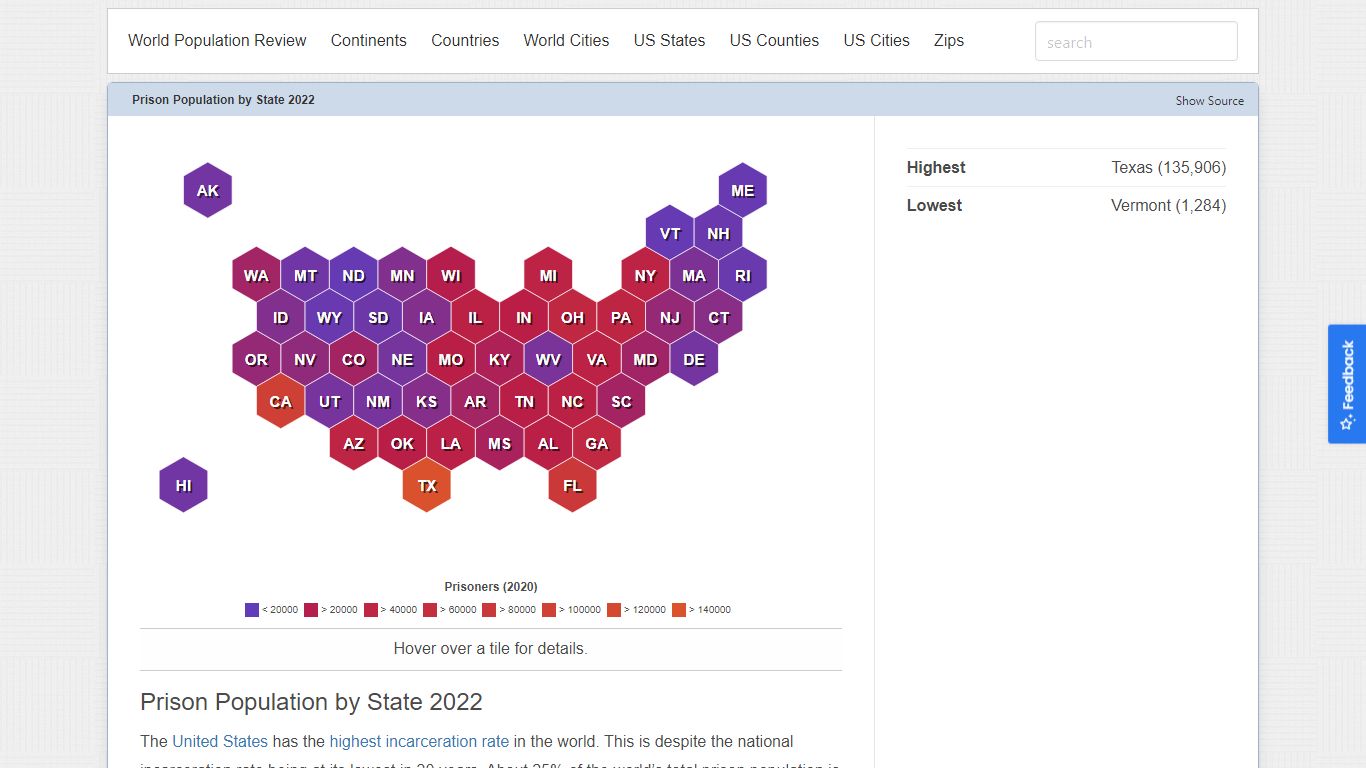Click the Vermont (VT) hex tile
This screenshot has width=1366, height=768.
coord(670,233)
